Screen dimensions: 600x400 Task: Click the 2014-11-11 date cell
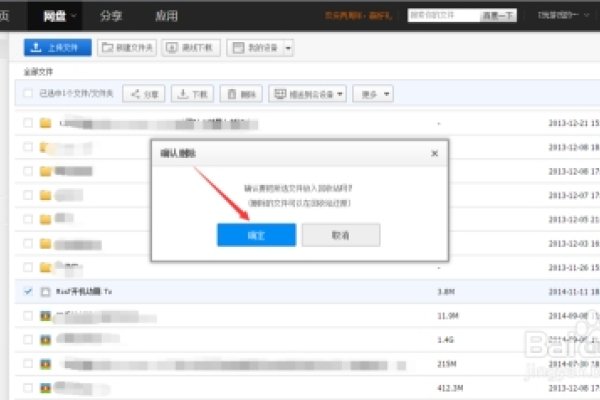click(x=574, y=292)
